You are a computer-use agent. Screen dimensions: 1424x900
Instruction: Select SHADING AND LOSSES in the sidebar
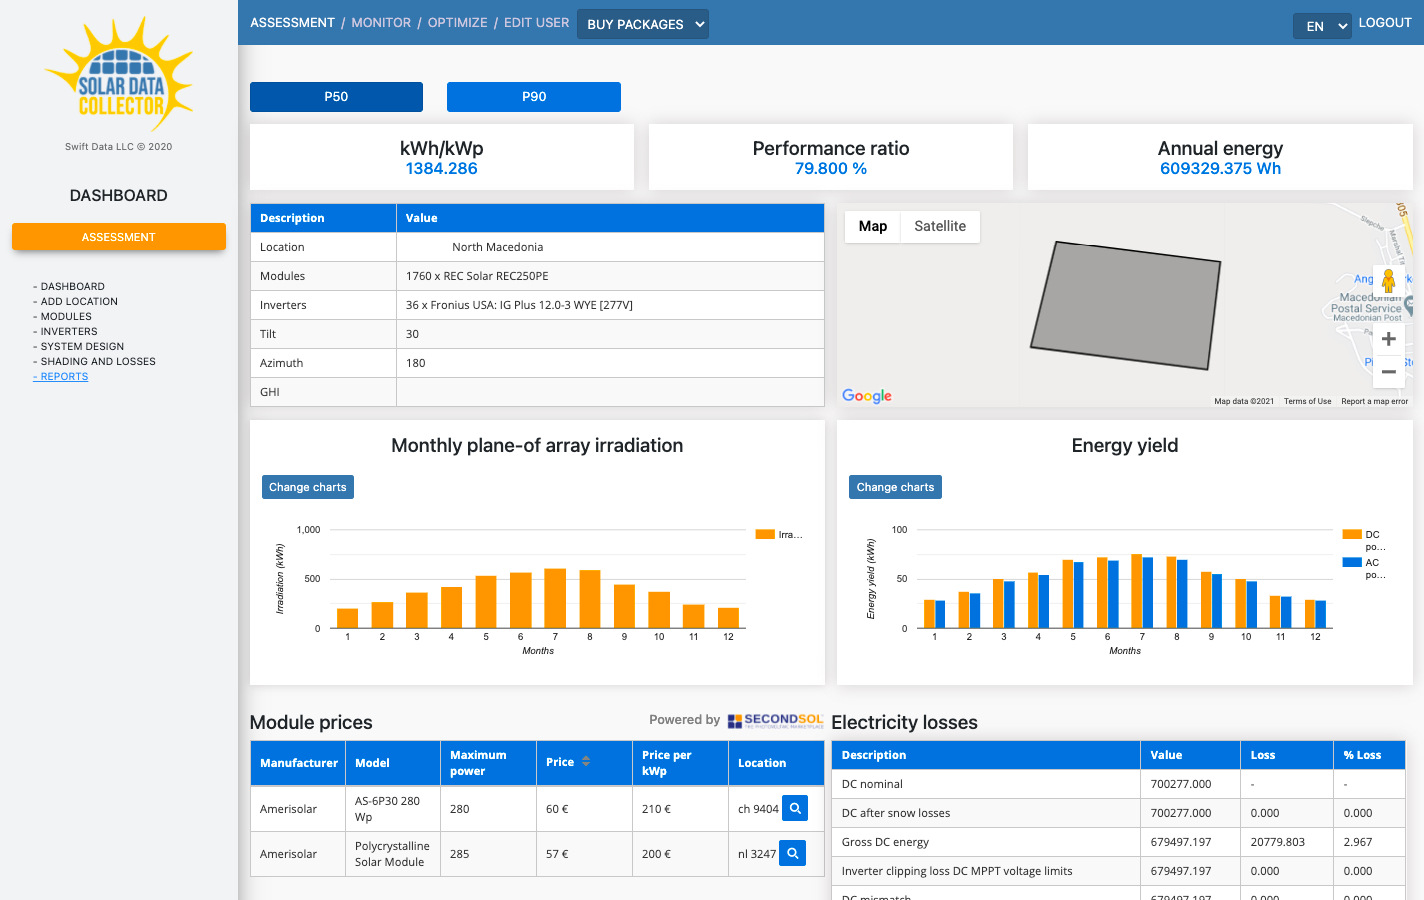click(x=96, y=361)
